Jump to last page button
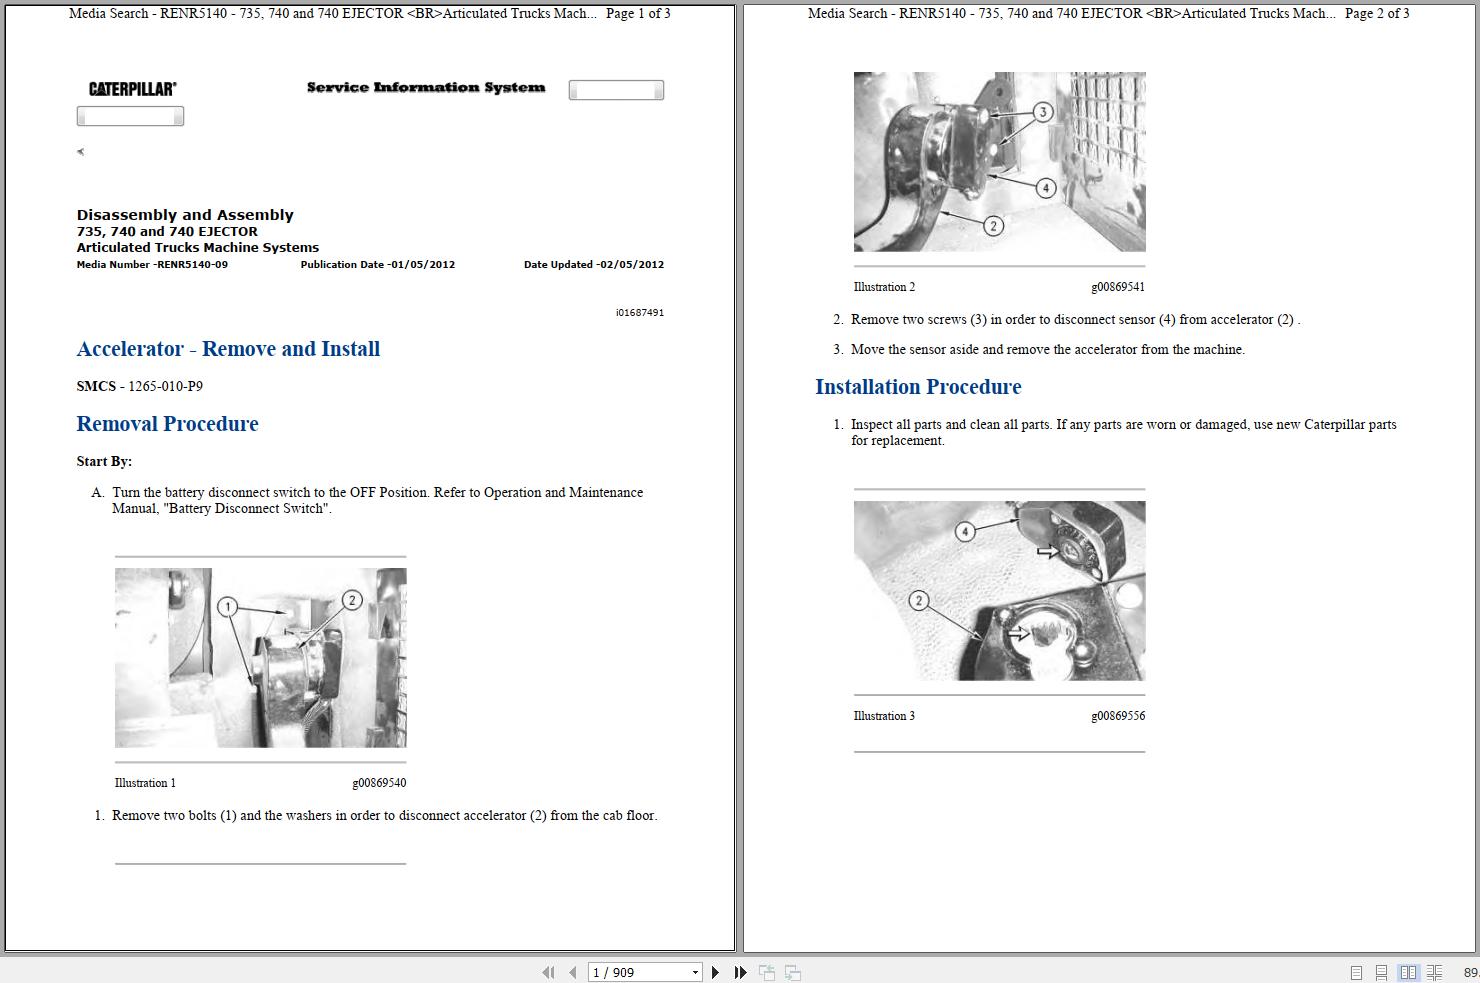This screenshot has width=1480, height=983. (740, 972)
